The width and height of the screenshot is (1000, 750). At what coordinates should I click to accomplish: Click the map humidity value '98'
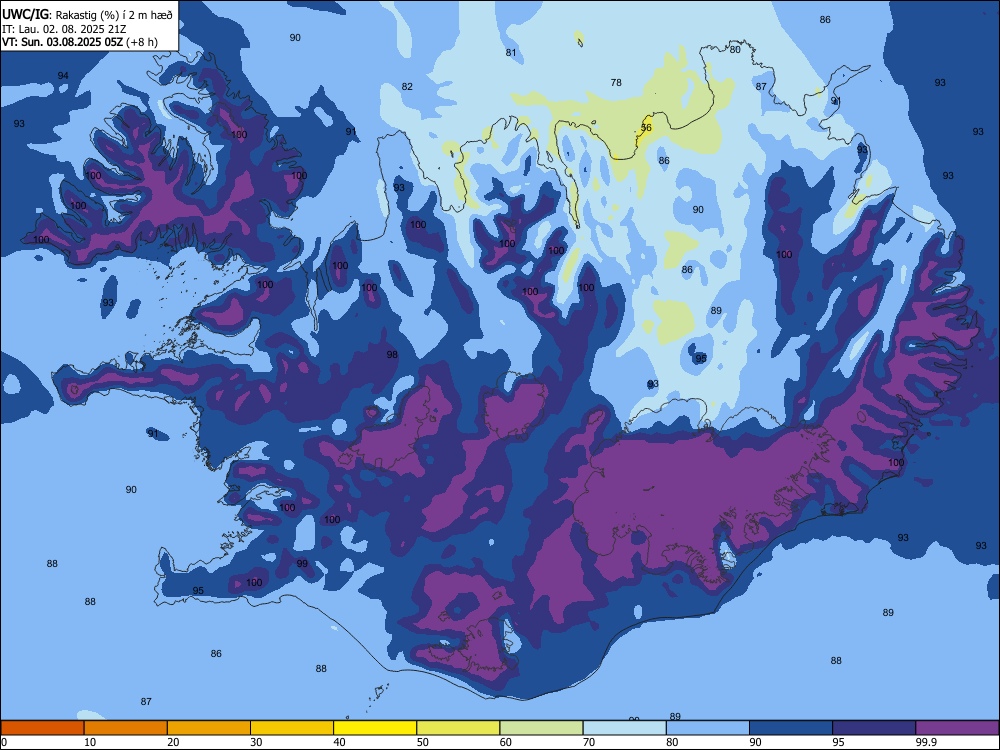click(x=392, y=355)
